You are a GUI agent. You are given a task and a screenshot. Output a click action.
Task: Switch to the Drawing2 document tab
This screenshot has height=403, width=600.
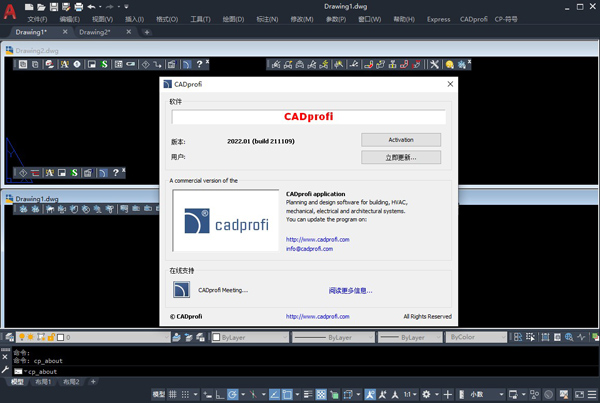point(95,32)
